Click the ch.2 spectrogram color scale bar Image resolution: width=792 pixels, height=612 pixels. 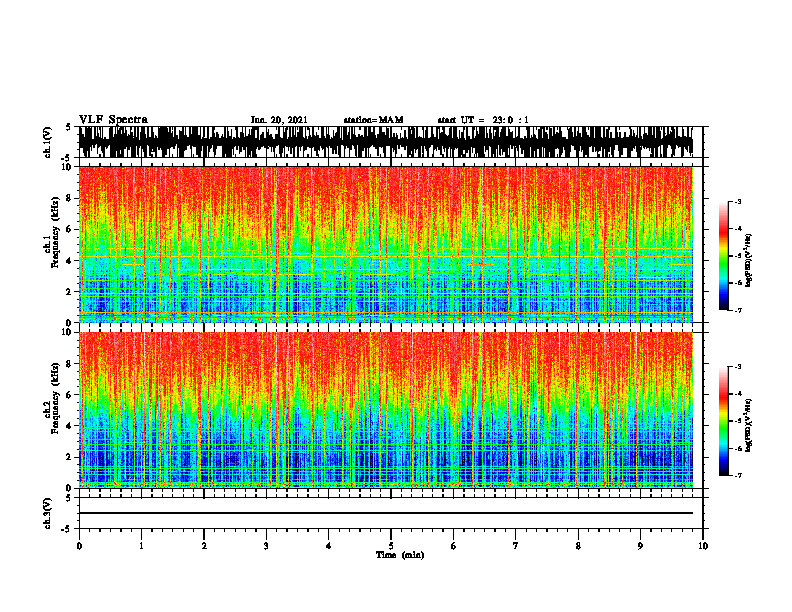(723, 421)
